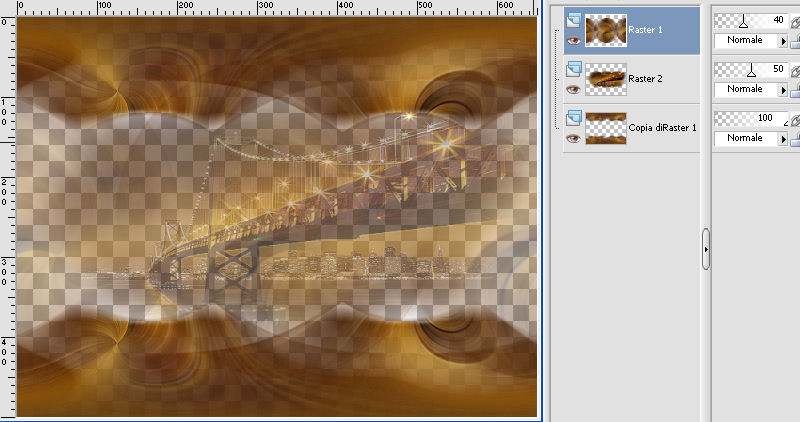Adjust opacity slider set to 50

[x=750, y=69]
